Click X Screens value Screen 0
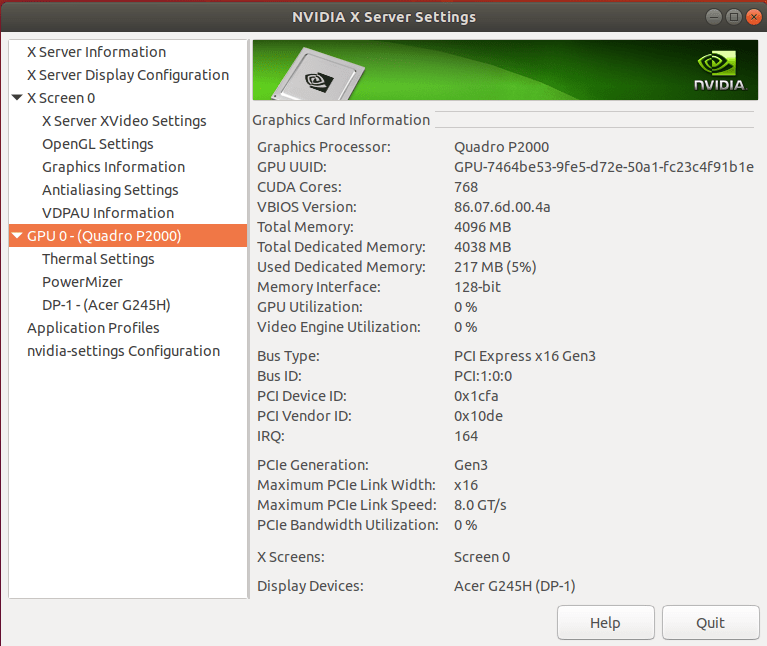 [482, 557]
